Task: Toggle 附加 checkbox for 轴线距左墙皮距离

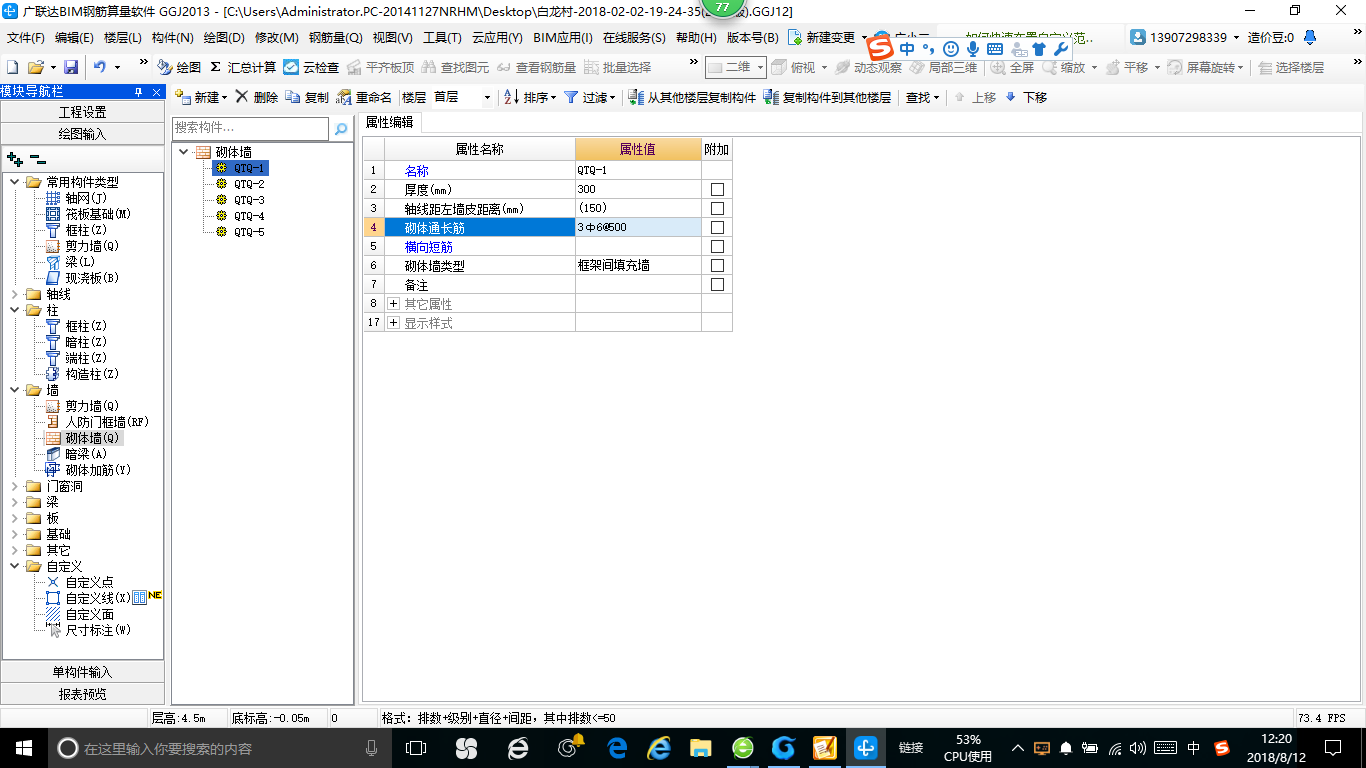Action: 717,208
